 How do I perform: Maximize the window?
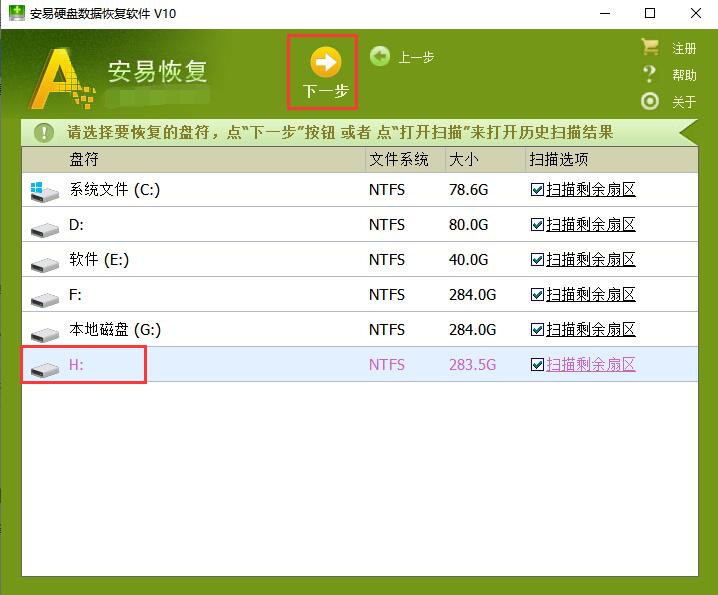point(650,13)
